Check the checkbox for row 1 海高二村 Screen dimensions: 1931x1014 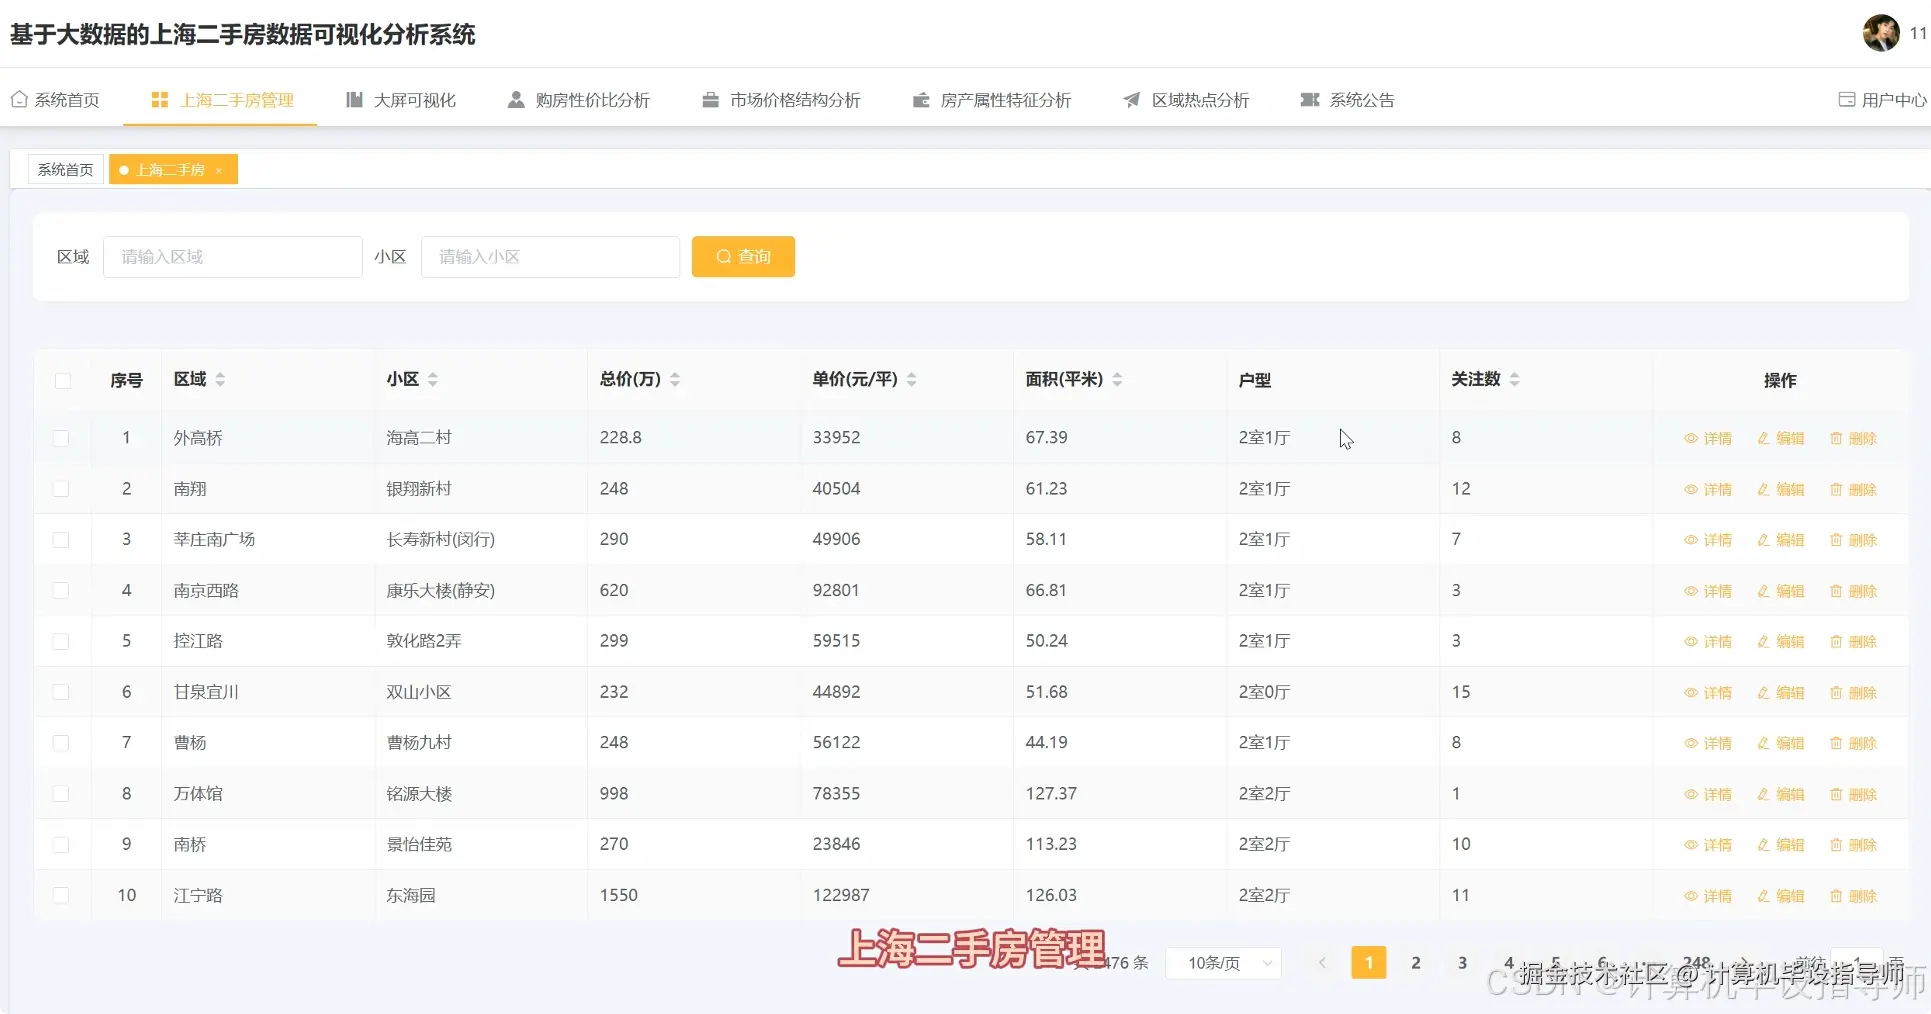62,438
